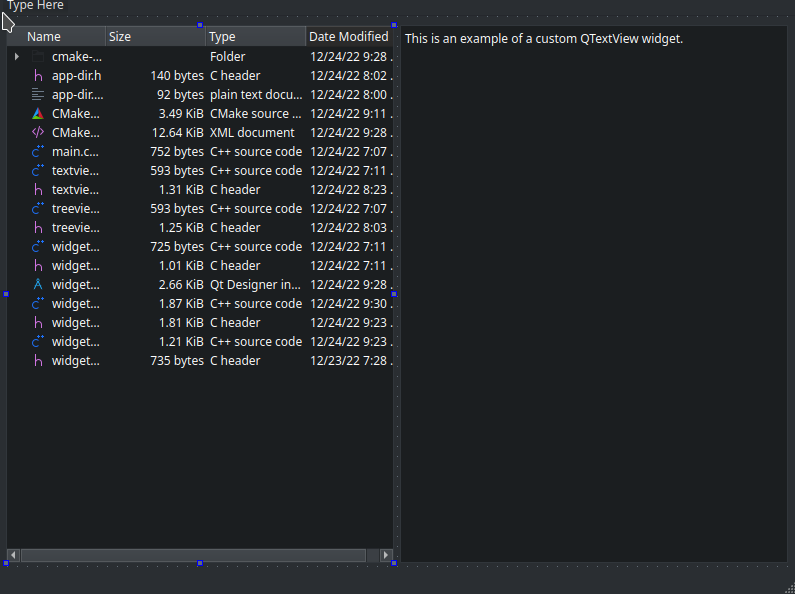Sort by the Size column header
The width and height of the screenshot is (795, 594).
150,37
